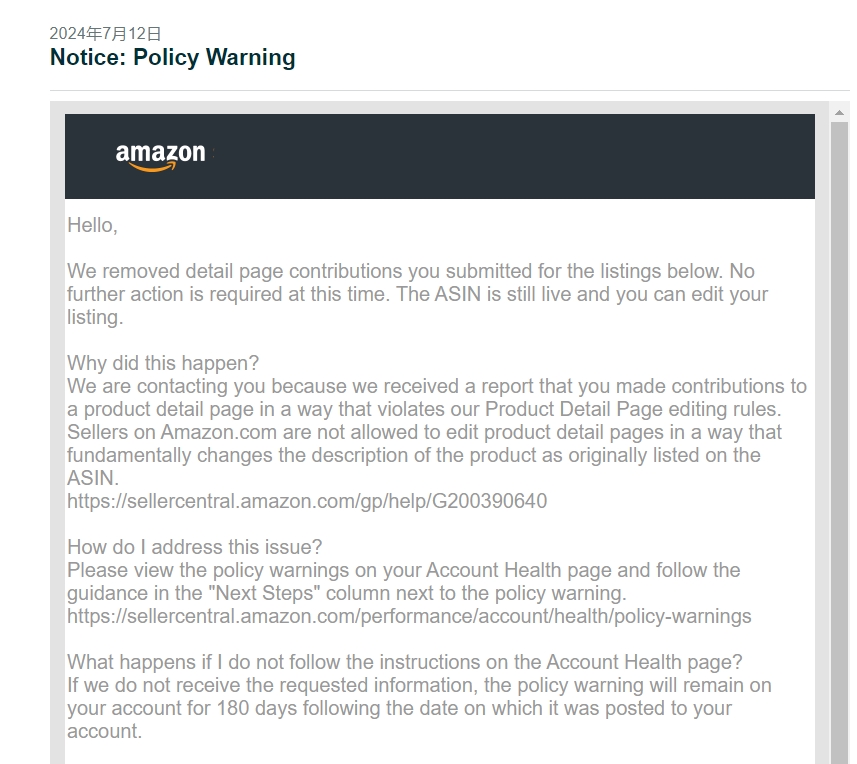Click the Please view the policy warnings sentence
Viewport: 857px width, 764px height.
(x=403, y=581)
